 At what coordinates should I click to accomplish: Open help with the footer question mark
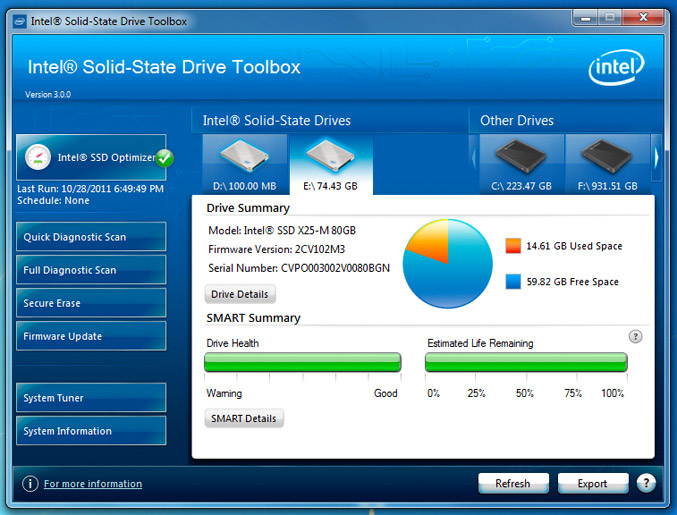pos(646,483)
